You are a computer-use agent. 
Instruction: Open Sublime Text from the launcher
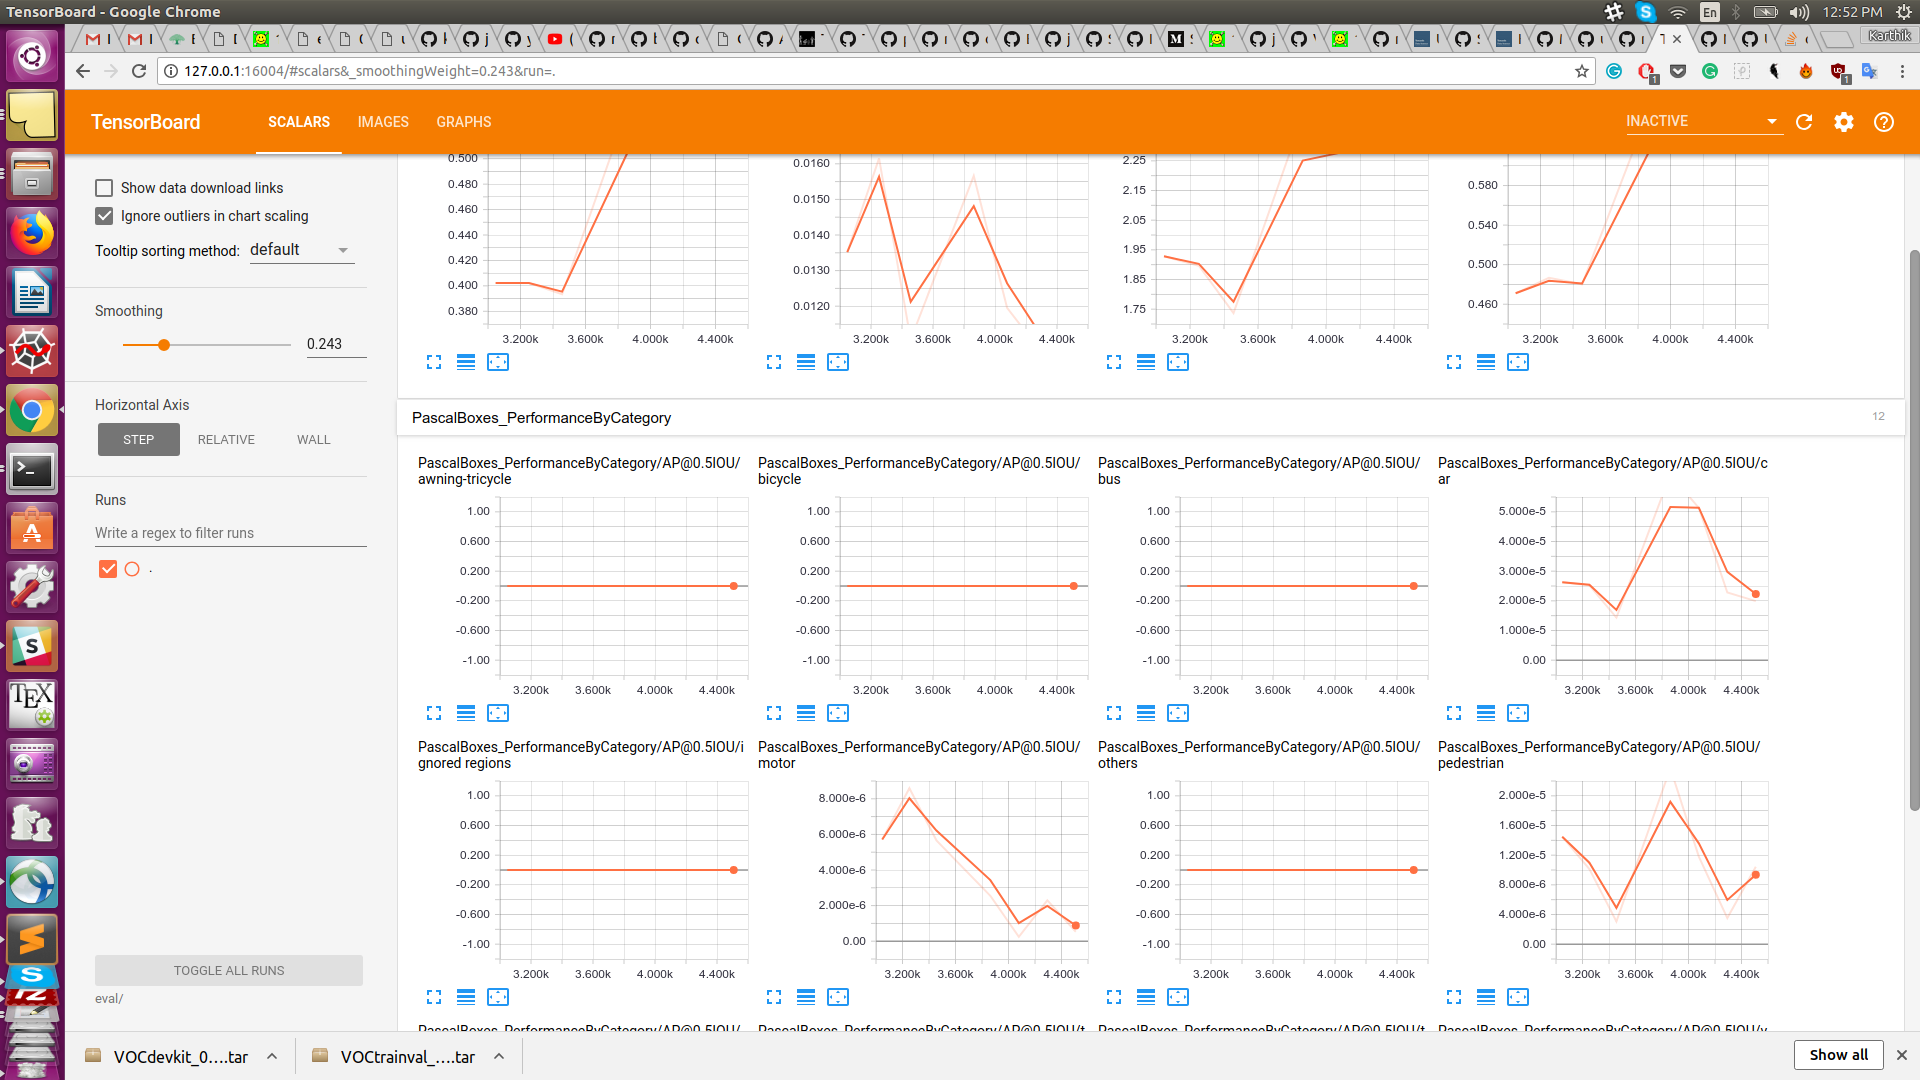coord(32,940)
